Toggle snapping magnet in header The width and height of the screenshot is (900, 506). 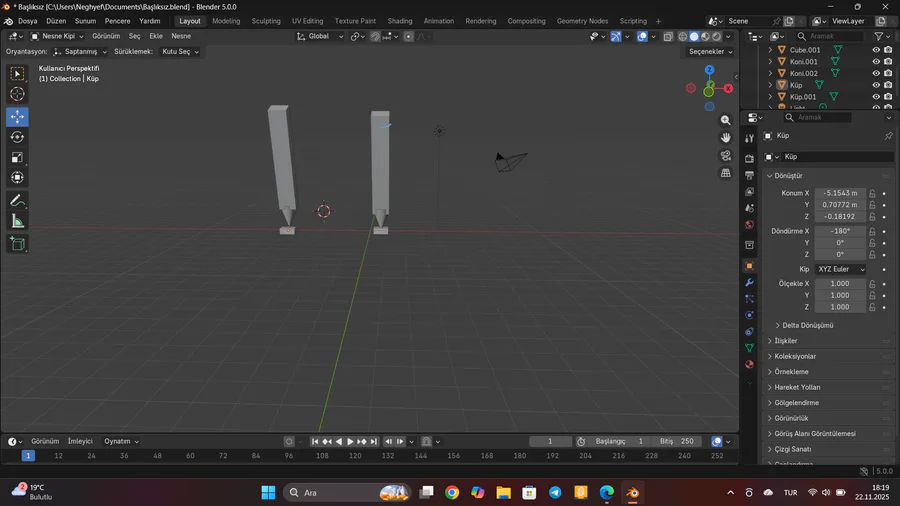point(375,36)
